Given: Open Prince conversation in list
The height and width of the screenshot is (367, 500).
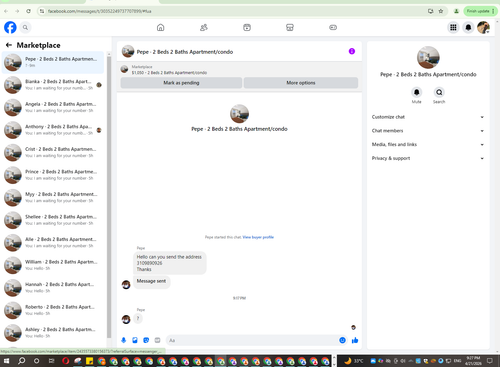Looking at the screenshot, I should pyautogui.click(x=53, y=175).
